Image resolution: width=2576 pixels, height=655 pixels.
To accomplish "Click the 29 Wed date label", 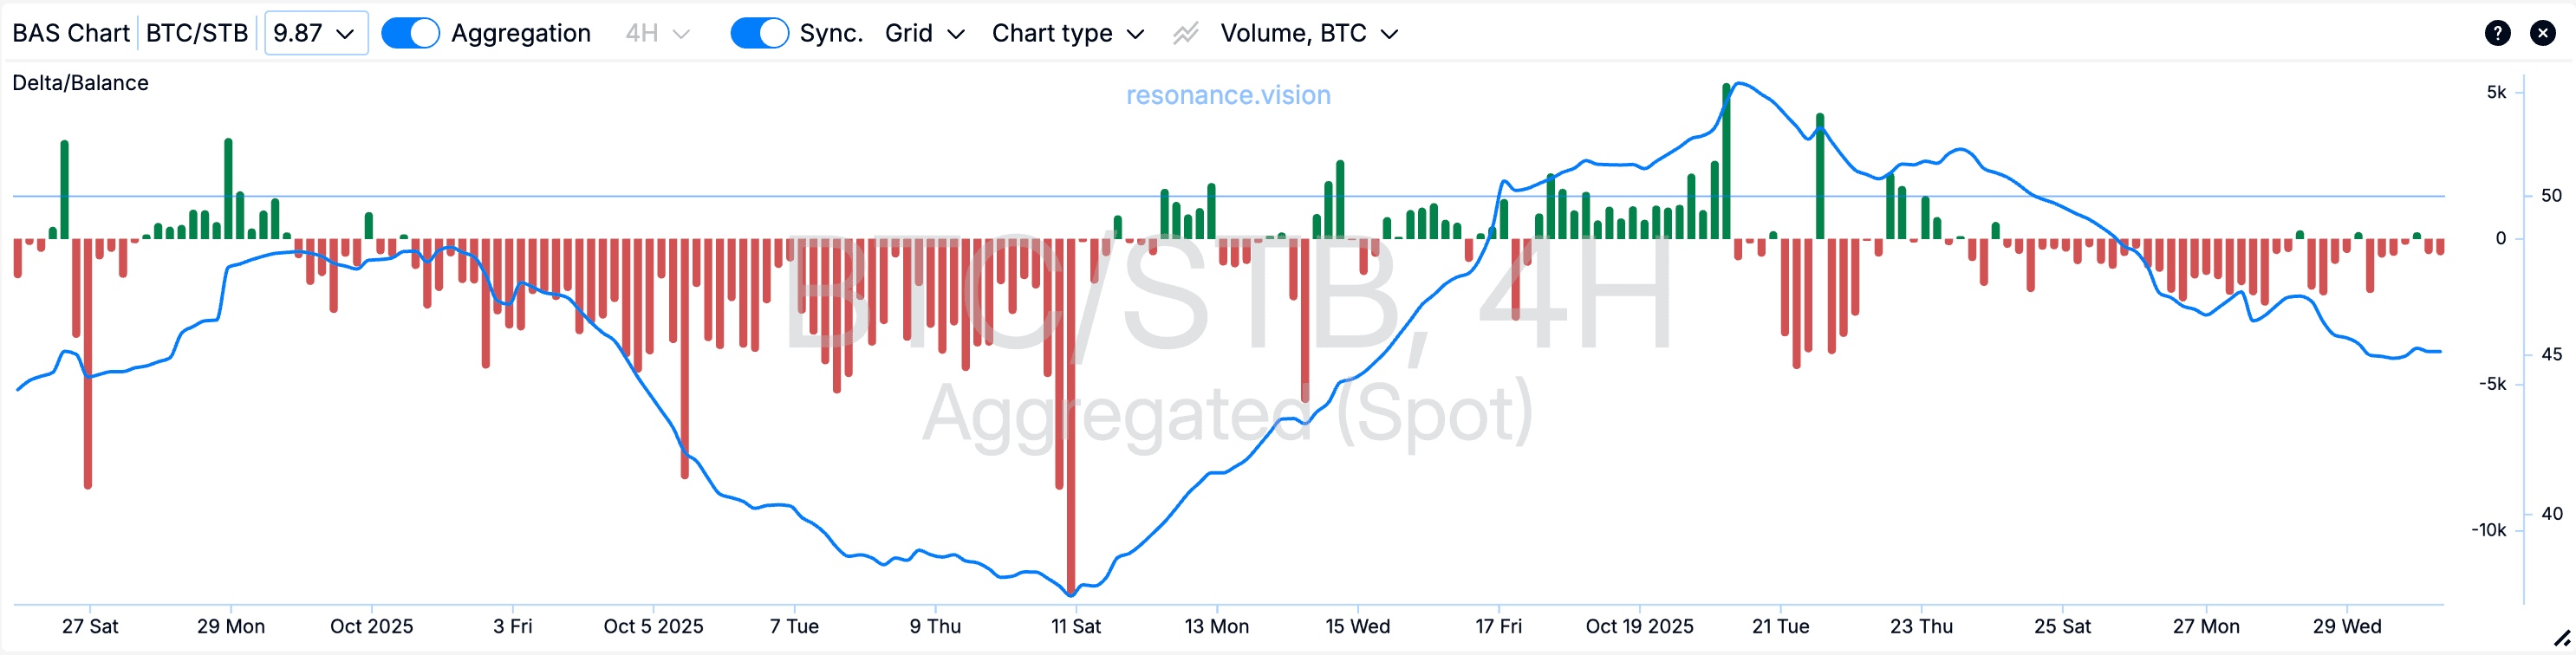I will pyautogui.click(x=2346, y=626).
